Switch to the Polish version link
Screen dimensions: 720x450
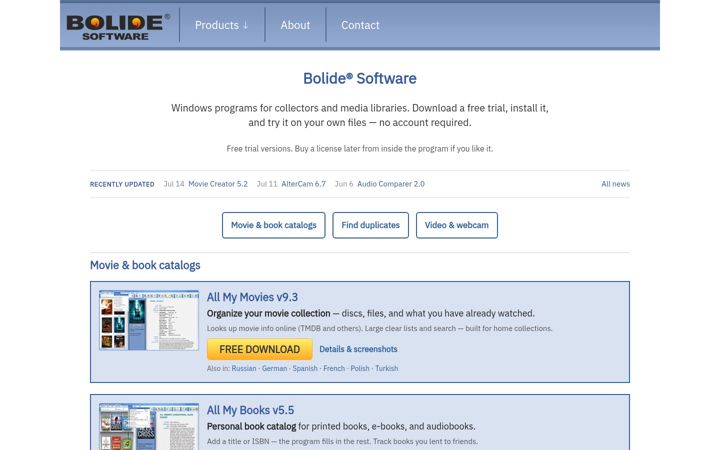(360, 368)
